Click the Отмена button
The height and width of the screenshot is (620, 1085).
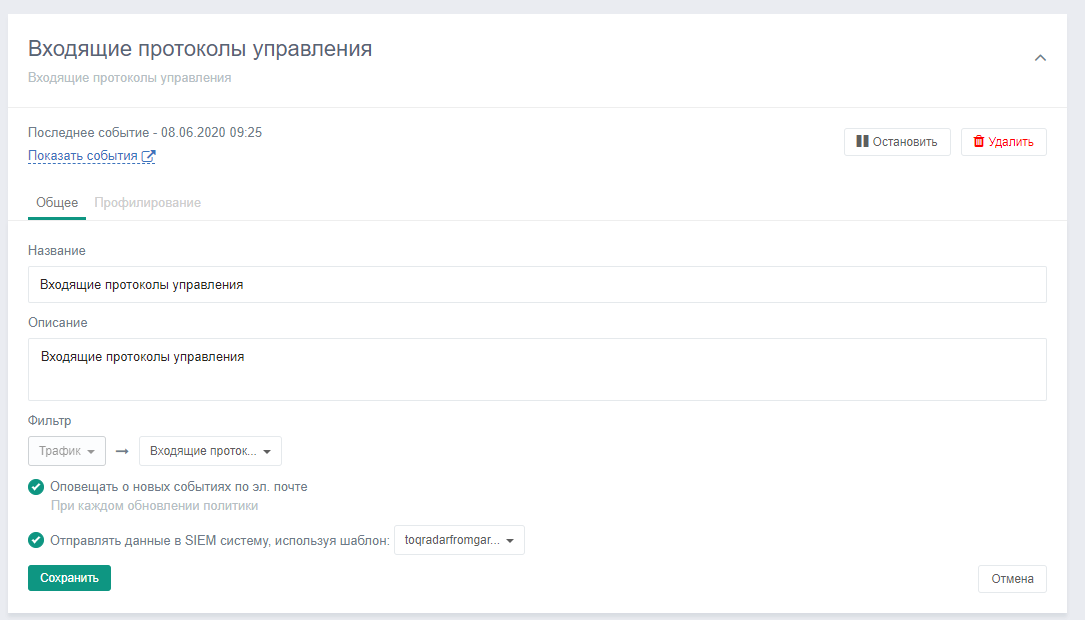point(1011,579)
